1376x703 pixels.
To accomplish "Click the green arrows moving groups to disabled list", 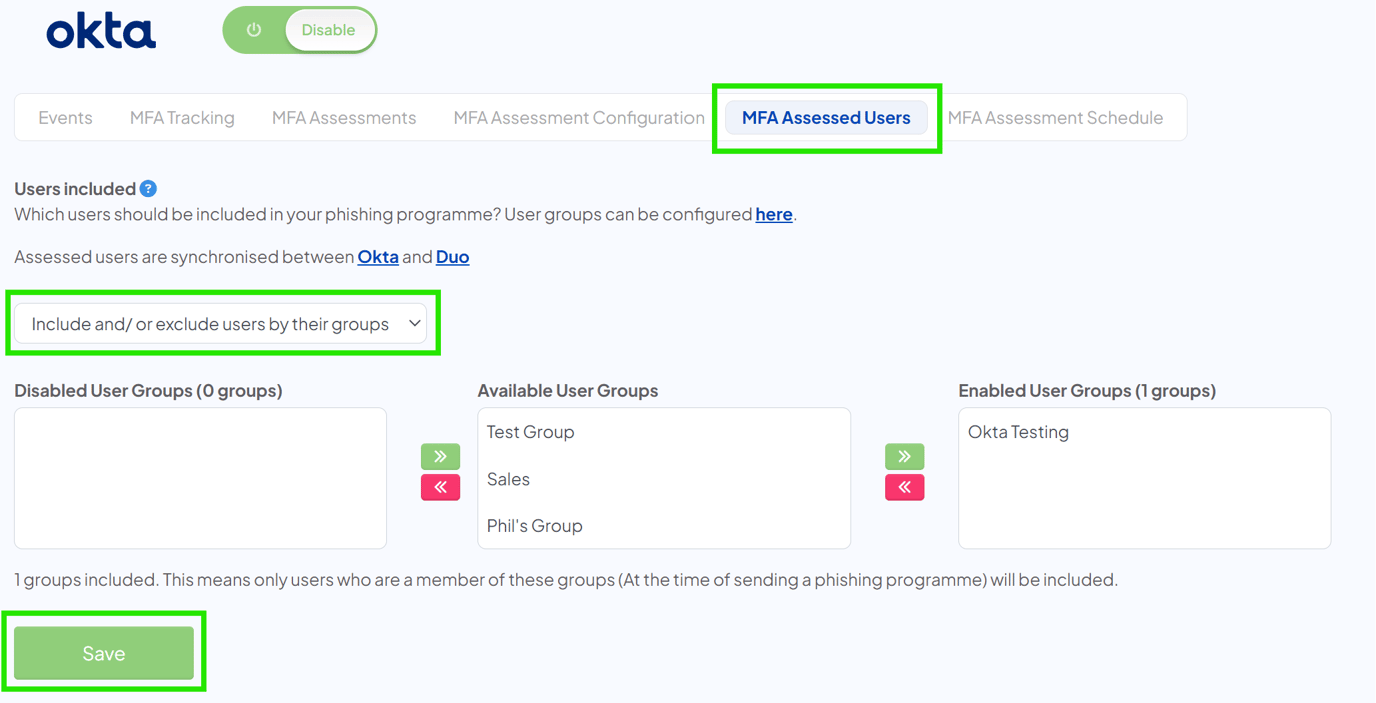I will click(440, 456).
